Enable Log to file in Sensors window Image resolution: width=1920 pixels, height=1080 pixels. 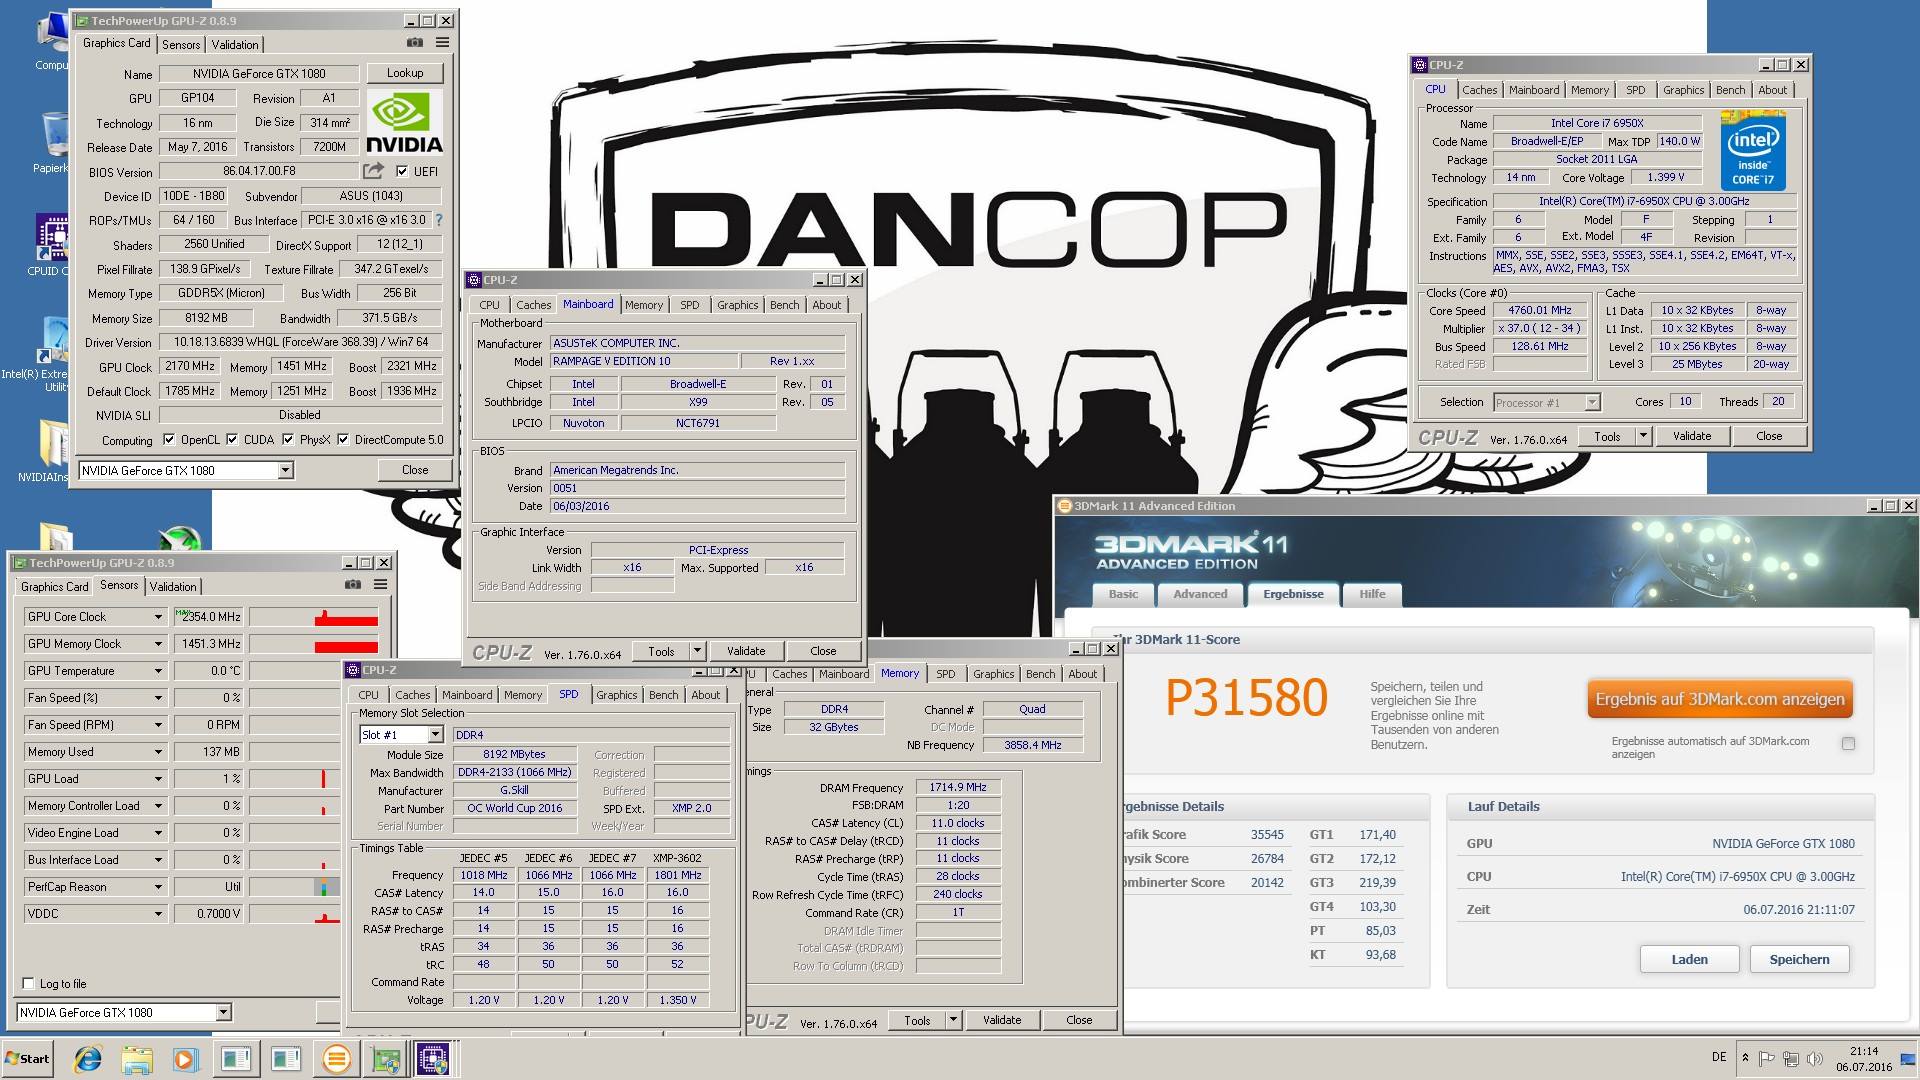pos(28,983)
